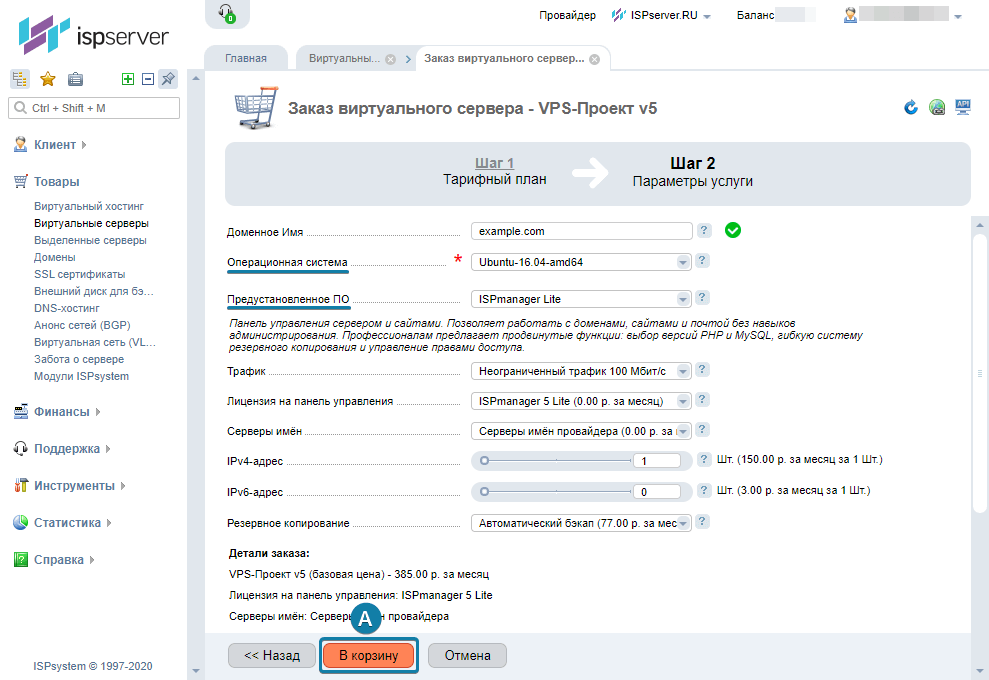Expand the Справка menu section
Image resolution: width=989 pixels, height=680 pixels.
(54, 560)
